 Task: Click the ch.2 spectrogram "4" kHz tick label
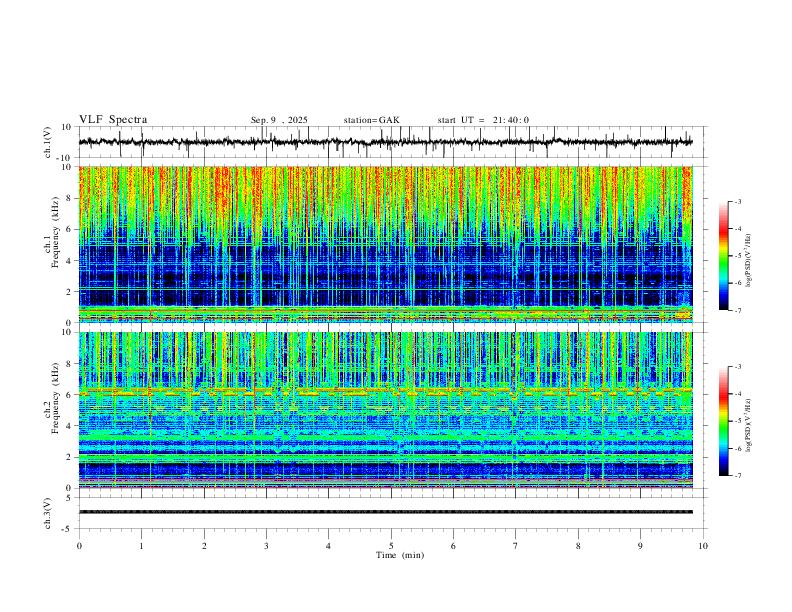(70, 426)
